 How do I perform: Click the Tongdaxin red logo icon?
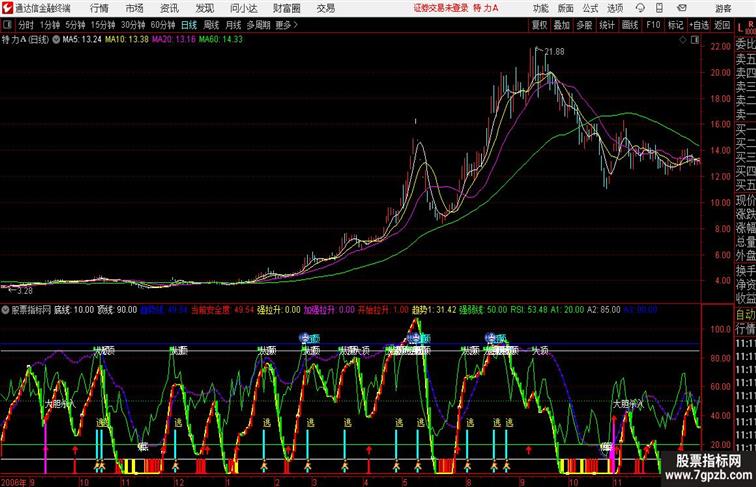pos(7,8)
